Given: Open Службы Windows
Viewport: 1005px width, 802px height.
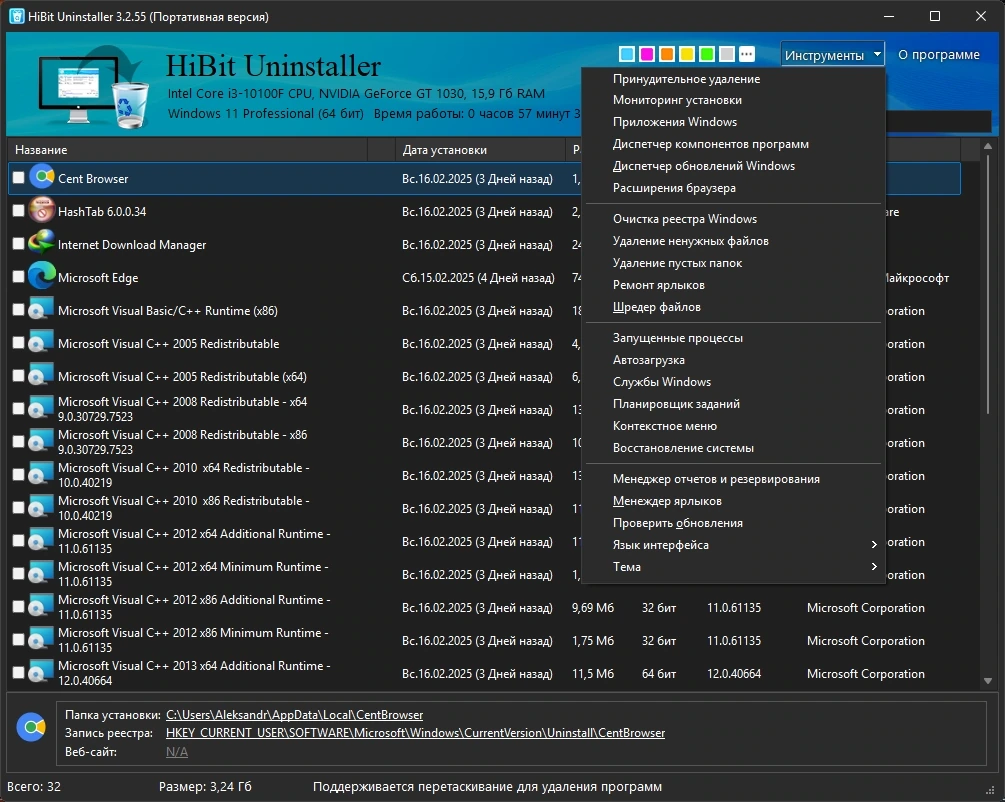Looking at the screenshot, I should coord(734,382).
